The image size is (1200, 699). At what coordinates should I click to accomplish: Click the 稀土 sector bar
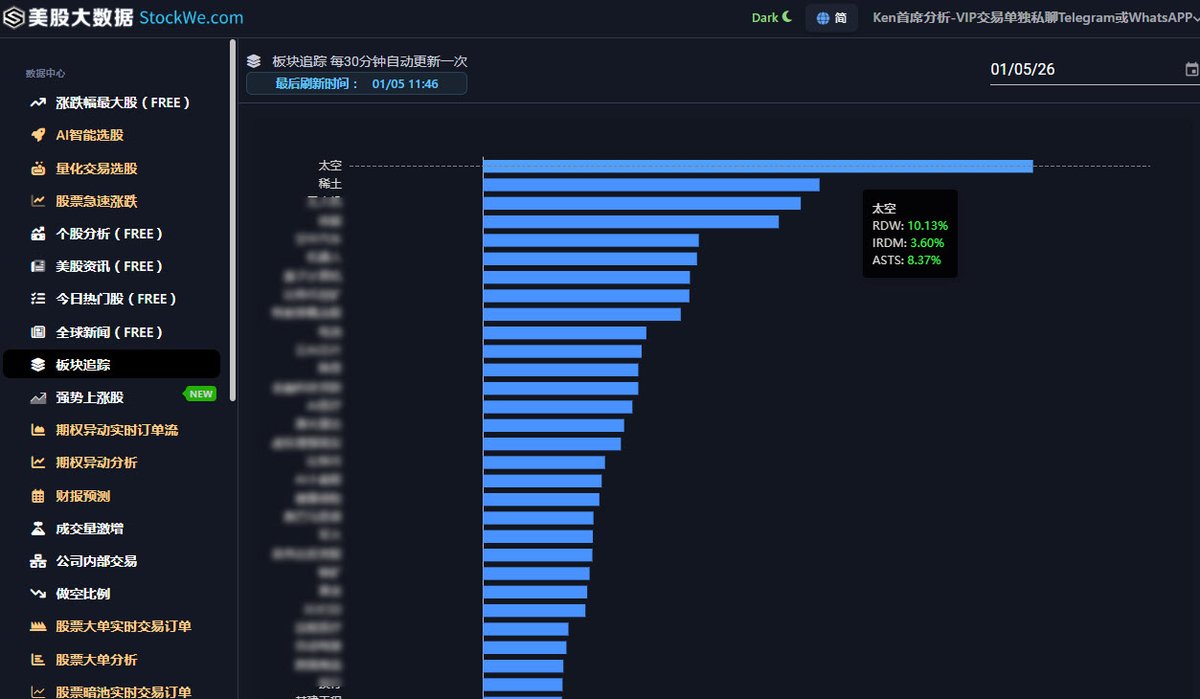[x=651, y=185]
